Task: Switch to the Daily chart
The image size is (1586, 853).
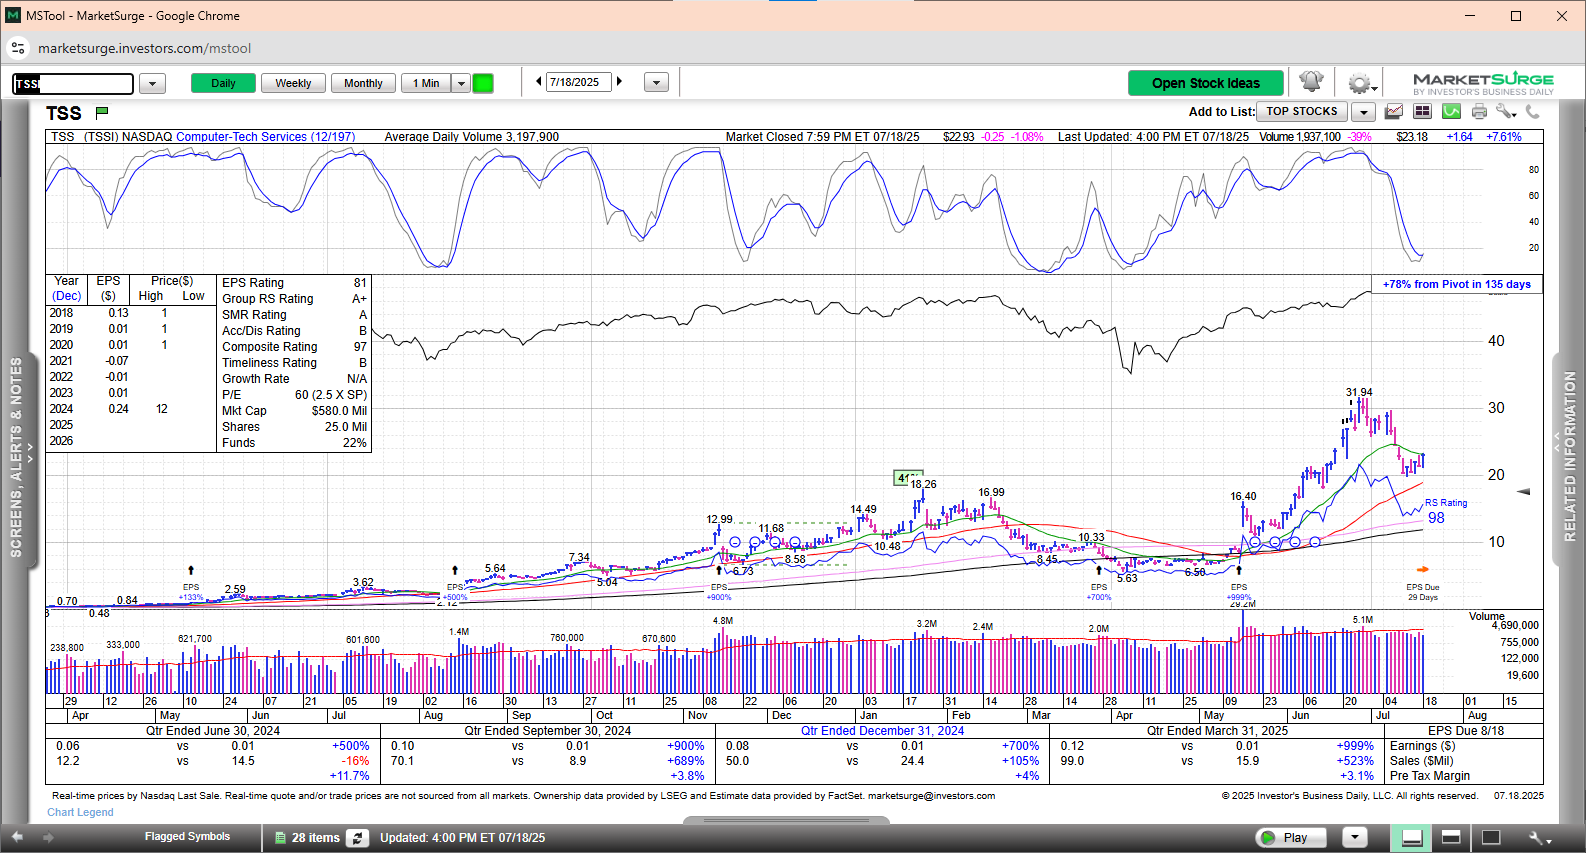Action: coord(223,83)
